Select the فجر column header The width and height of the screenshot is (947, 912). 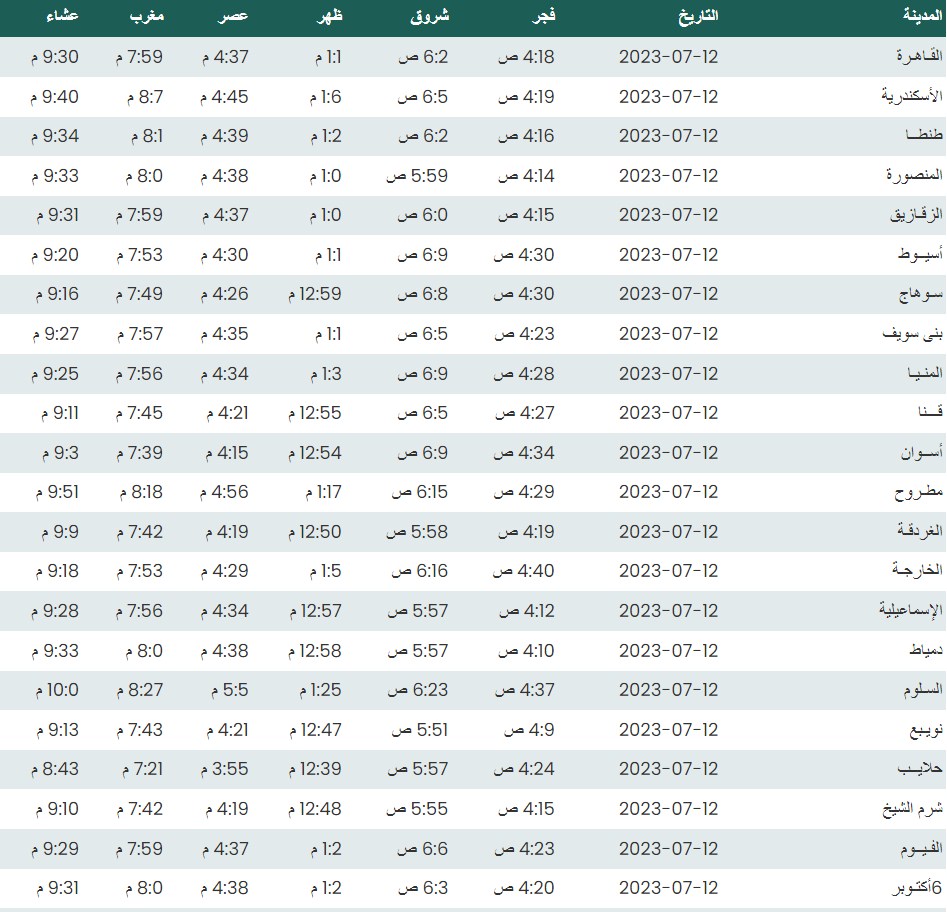coord(542,17)
